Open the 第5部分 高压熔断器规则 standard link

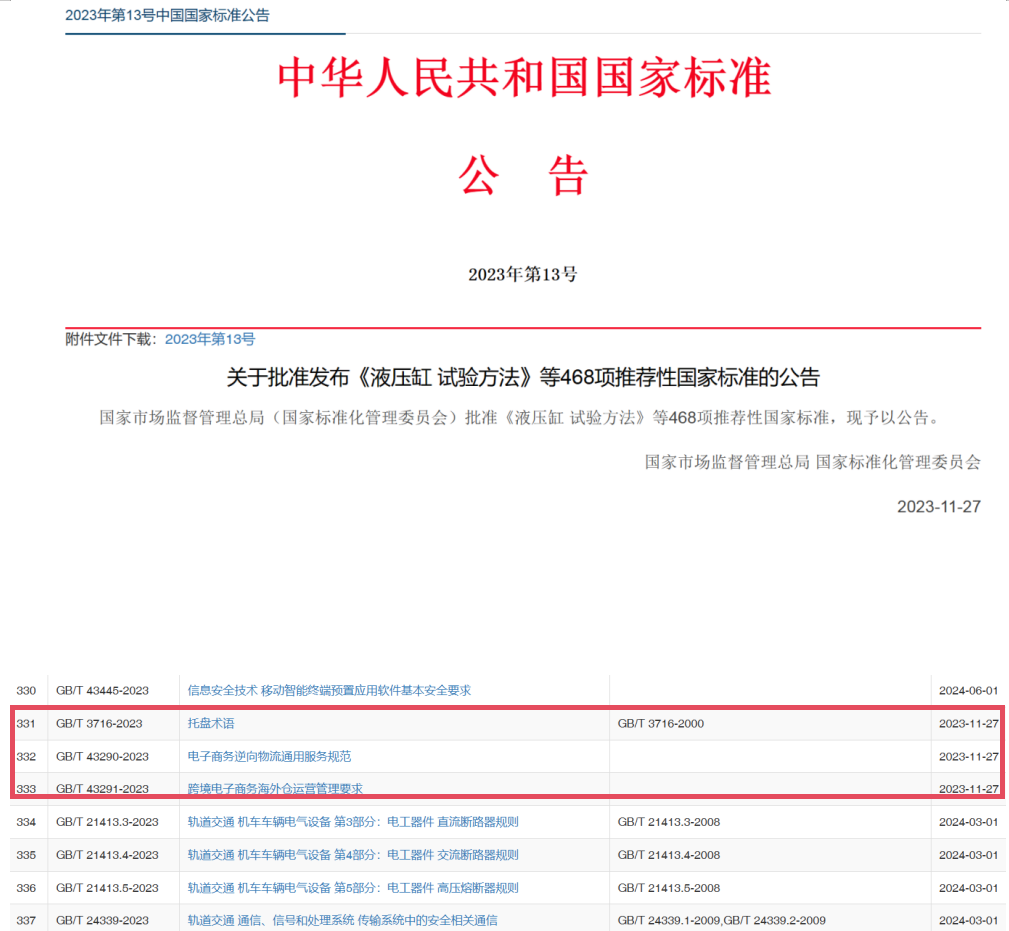point(353,888)
